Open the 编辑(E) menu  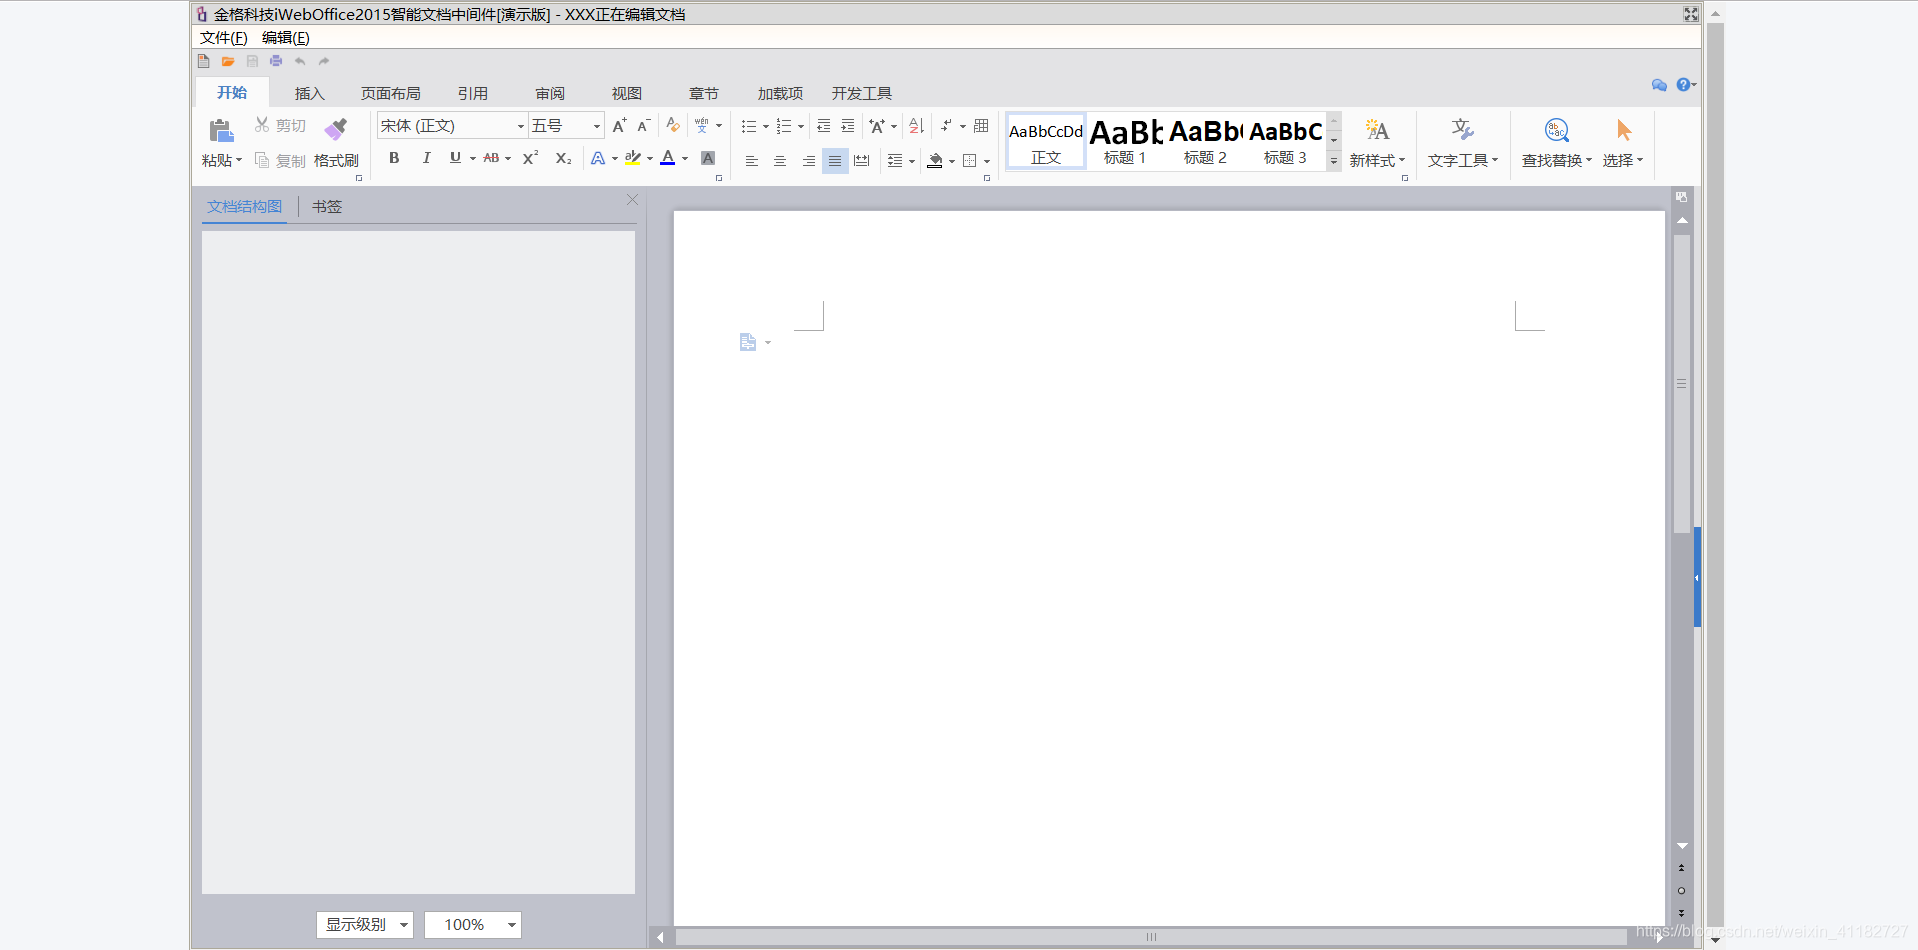[286, 38]
